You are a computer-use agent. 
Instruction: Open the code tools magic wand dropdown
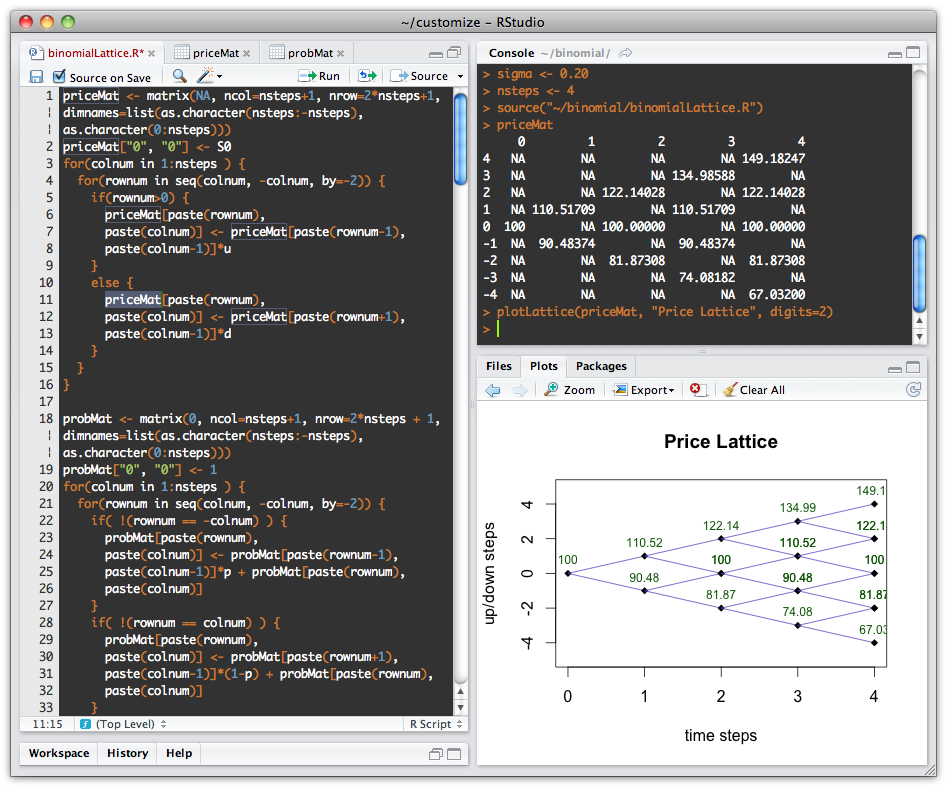pos(209,76)
